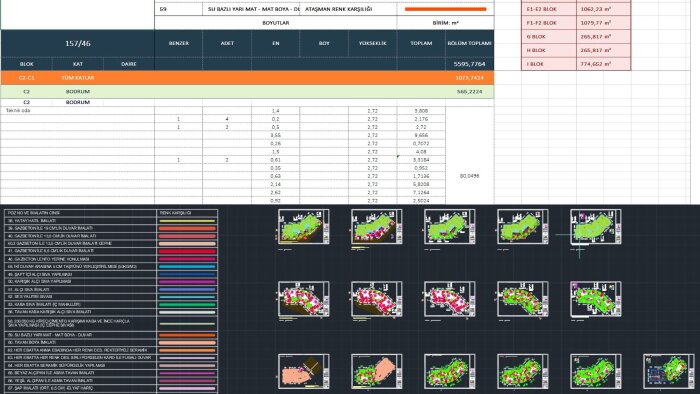Select the BÖLÜM TOPLAMI header cell

coord(470,43)
